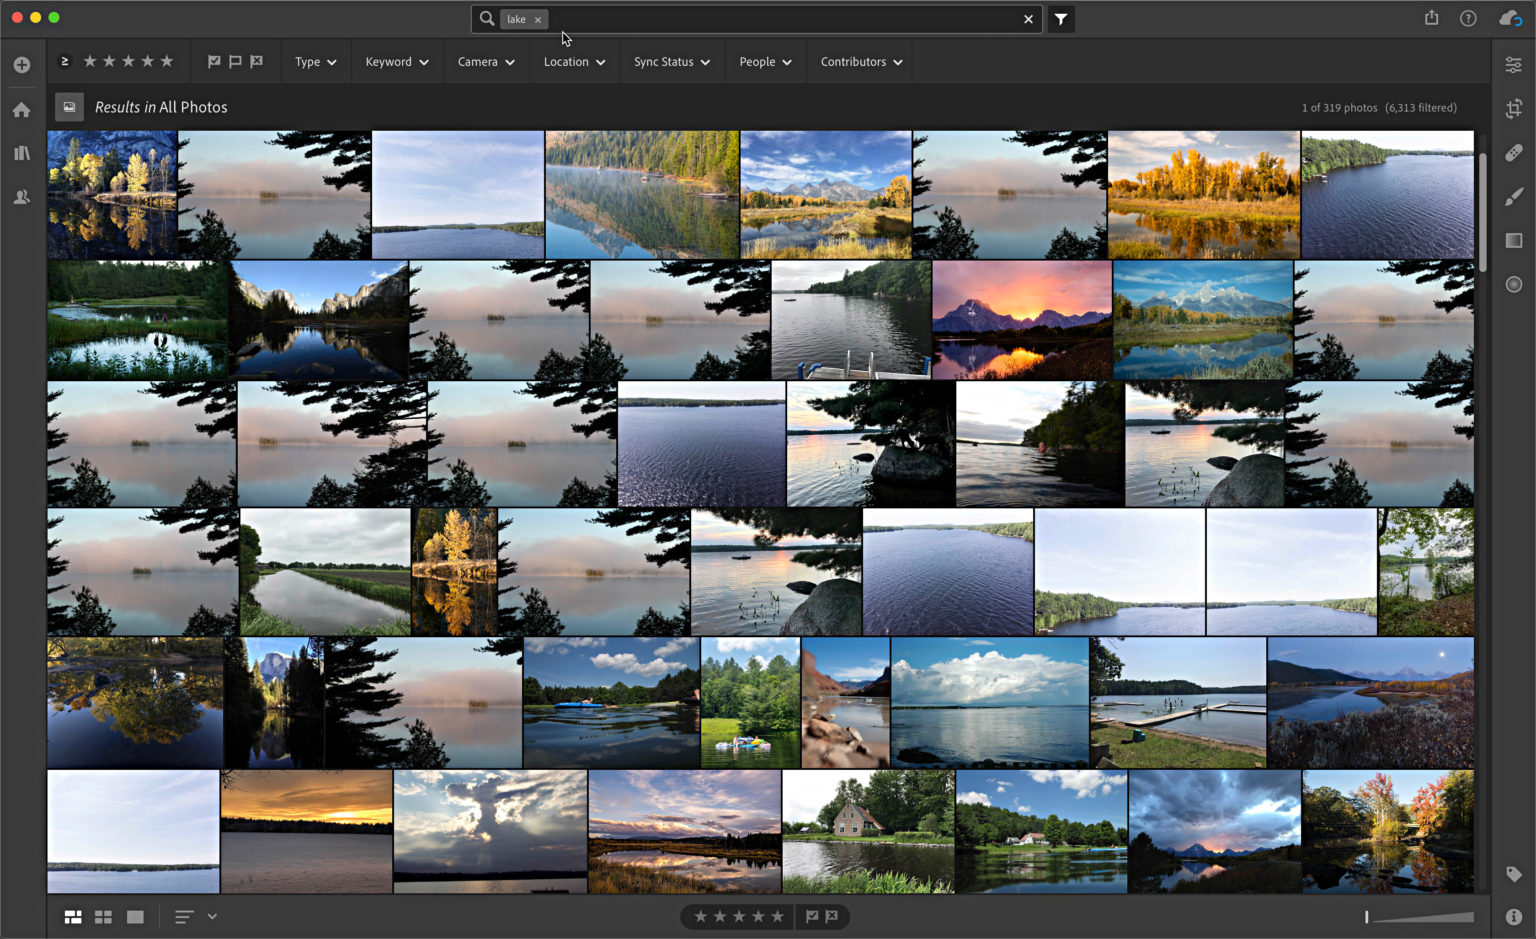
Task: Open the People view sidebar icon
Action: pyautogui.click(x=21, y=197)
